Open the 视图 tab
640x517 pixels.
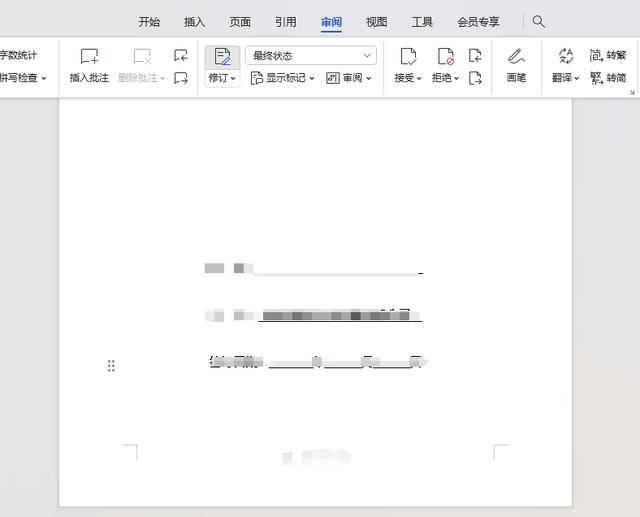pyautogui.click(x=376, y=22)
